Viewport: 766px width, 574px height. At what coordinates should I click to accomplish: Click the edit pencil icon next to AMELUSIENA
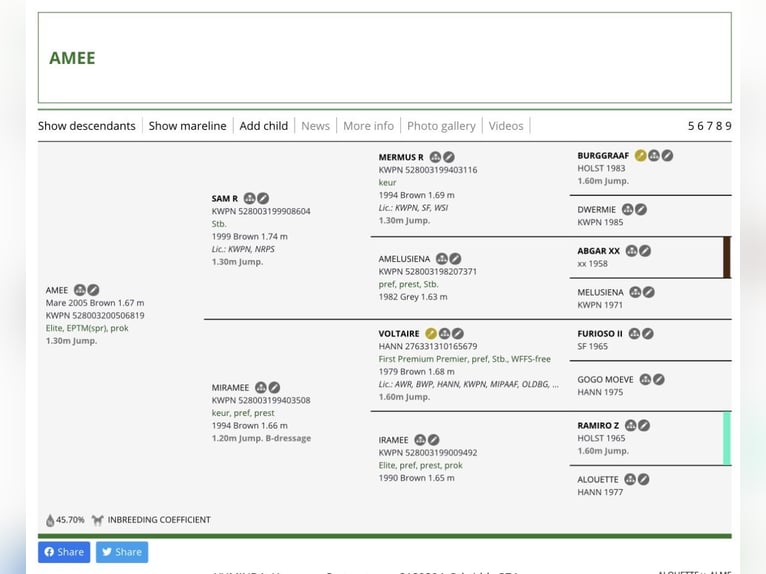pos(455,259)
